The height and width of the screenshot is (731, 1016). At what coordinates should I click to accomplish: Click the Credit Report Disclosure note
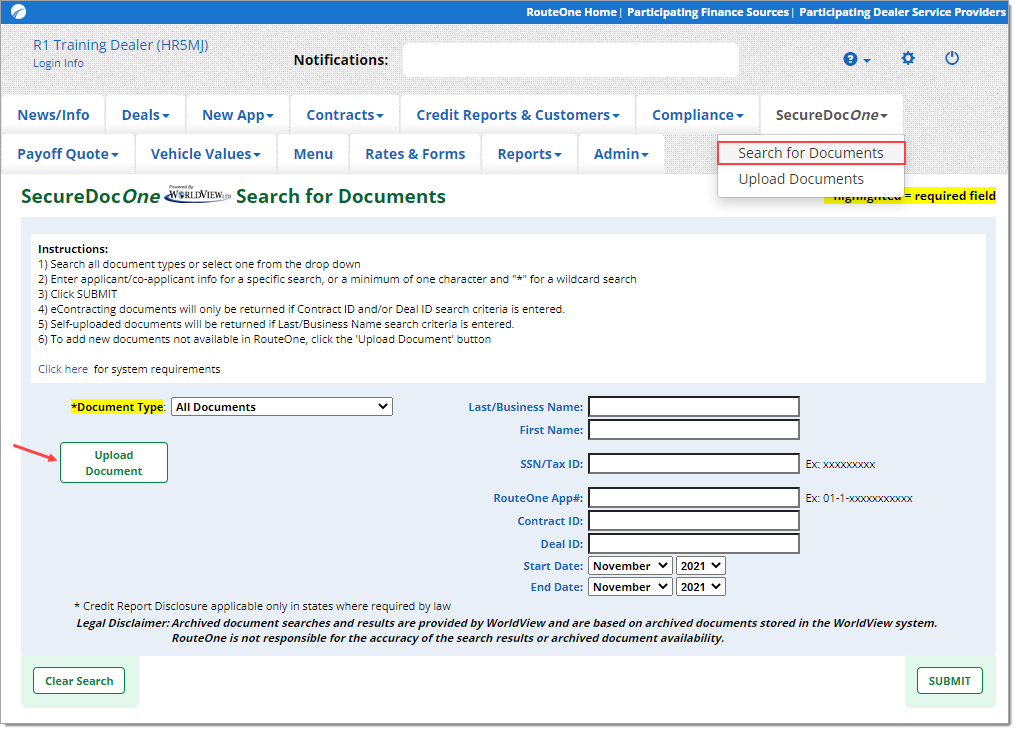pyautogui.click(x=262, y=606)
